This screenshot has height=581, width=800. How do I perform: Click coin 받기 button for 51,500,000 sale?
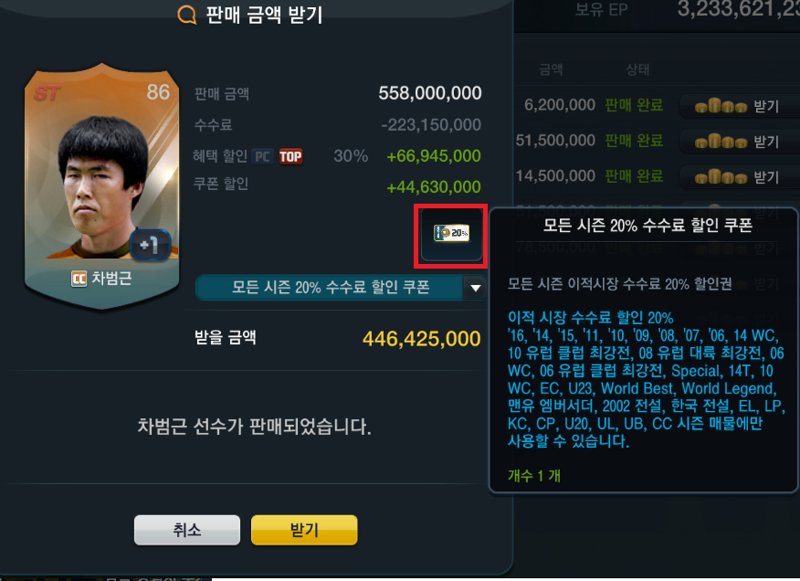click(737, 141)
